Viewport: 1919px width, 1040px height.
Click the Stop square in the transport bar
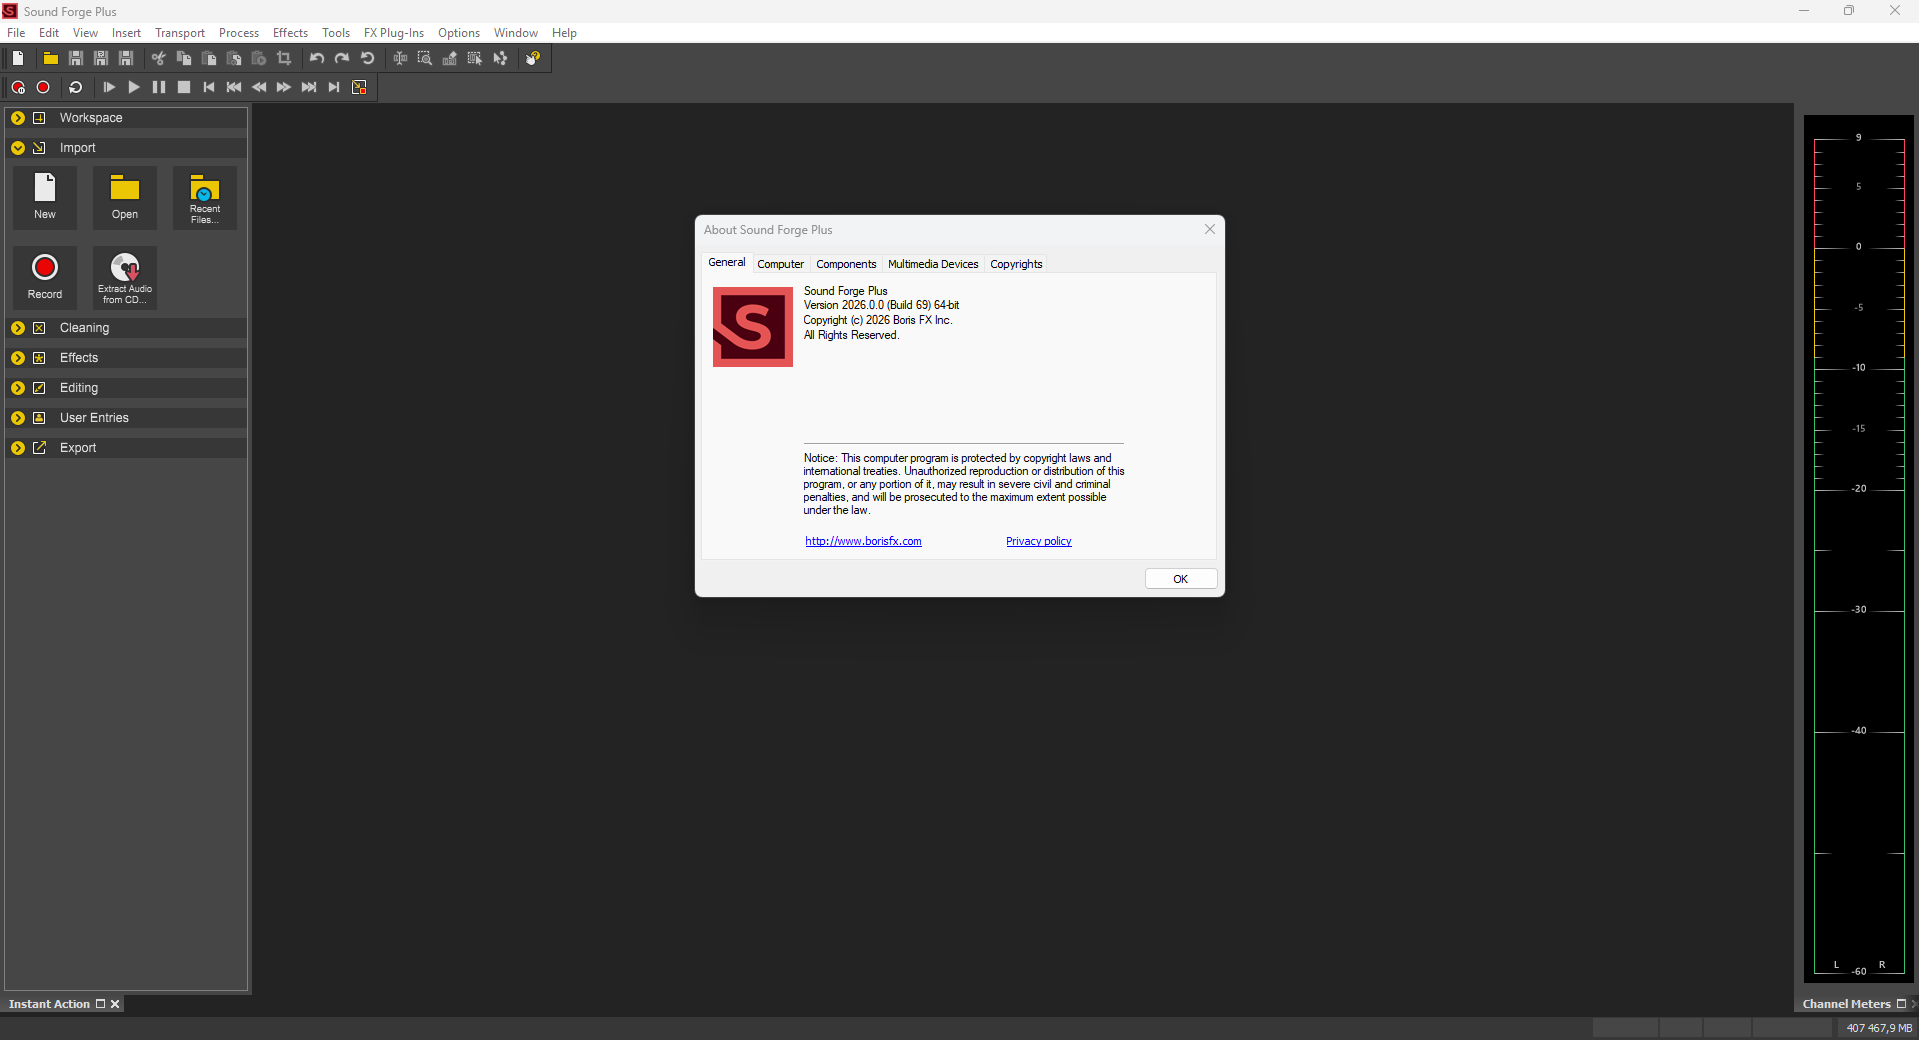(x=184, y=87)
